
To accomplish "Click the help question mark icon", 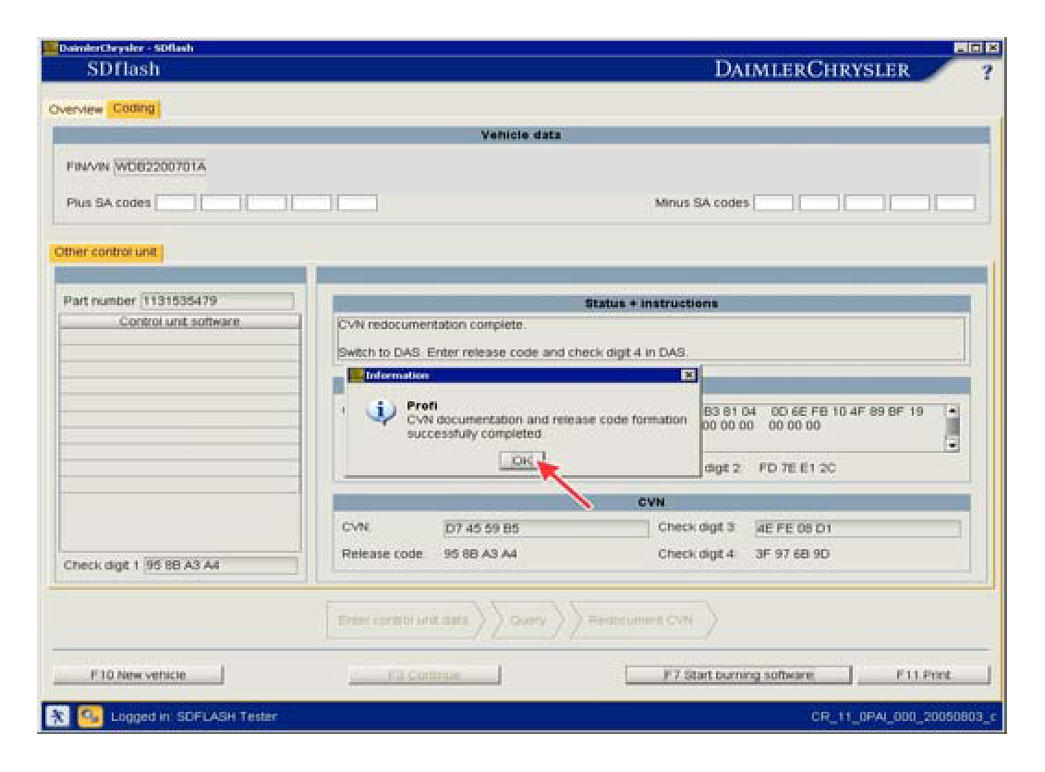I will point(986,73).
